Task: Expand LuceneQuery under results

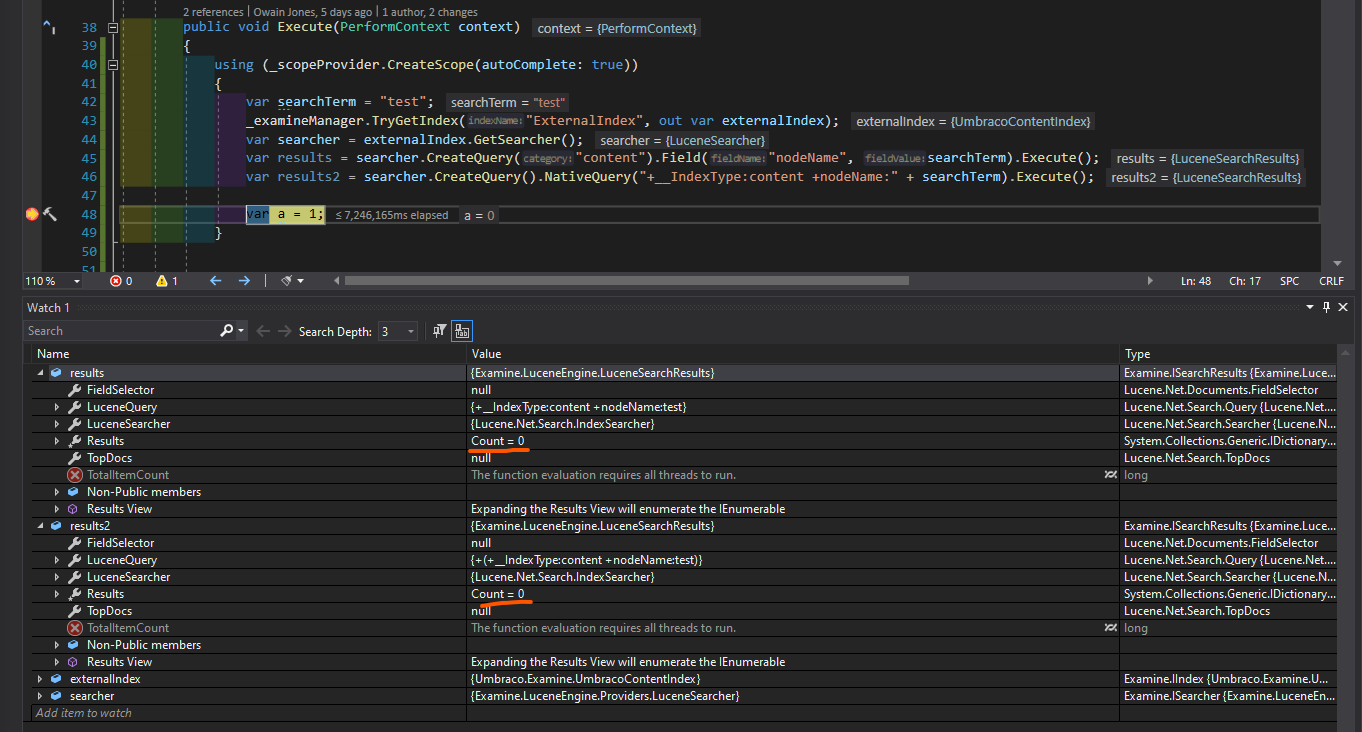Action: (x=57, y=407)
